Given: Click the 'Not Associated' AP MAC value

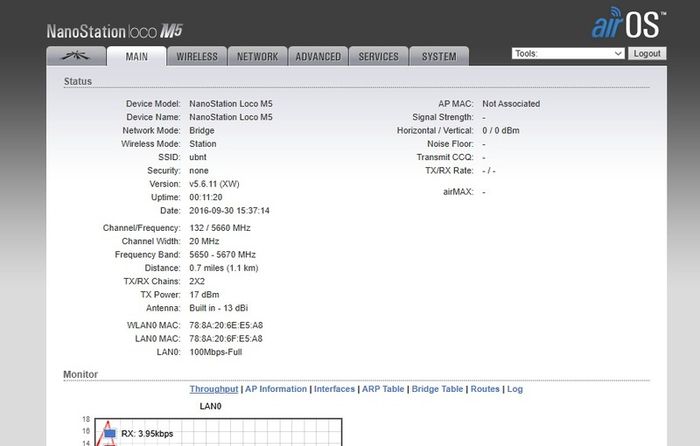Looking at the screenshot, I should coord(511,104).
